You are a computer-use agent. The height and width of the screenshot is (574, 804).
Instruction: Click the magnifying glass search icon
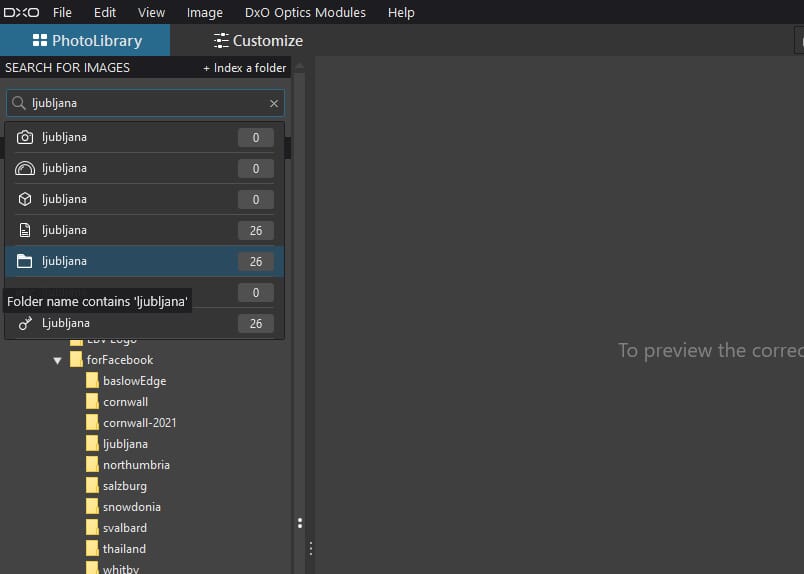click(x=19, y=103)
